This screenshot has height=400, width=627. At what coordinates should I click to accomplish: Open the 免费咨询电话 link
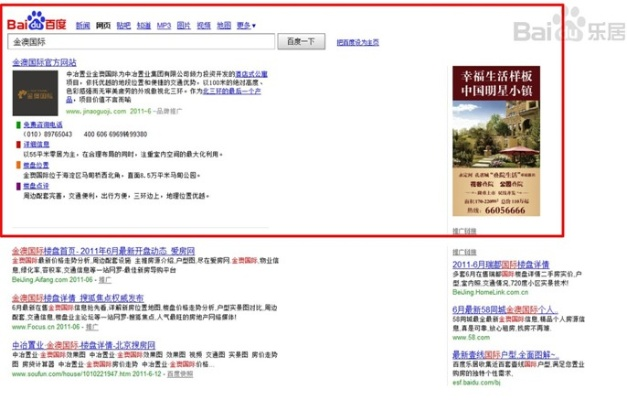[x=43, y=125]
